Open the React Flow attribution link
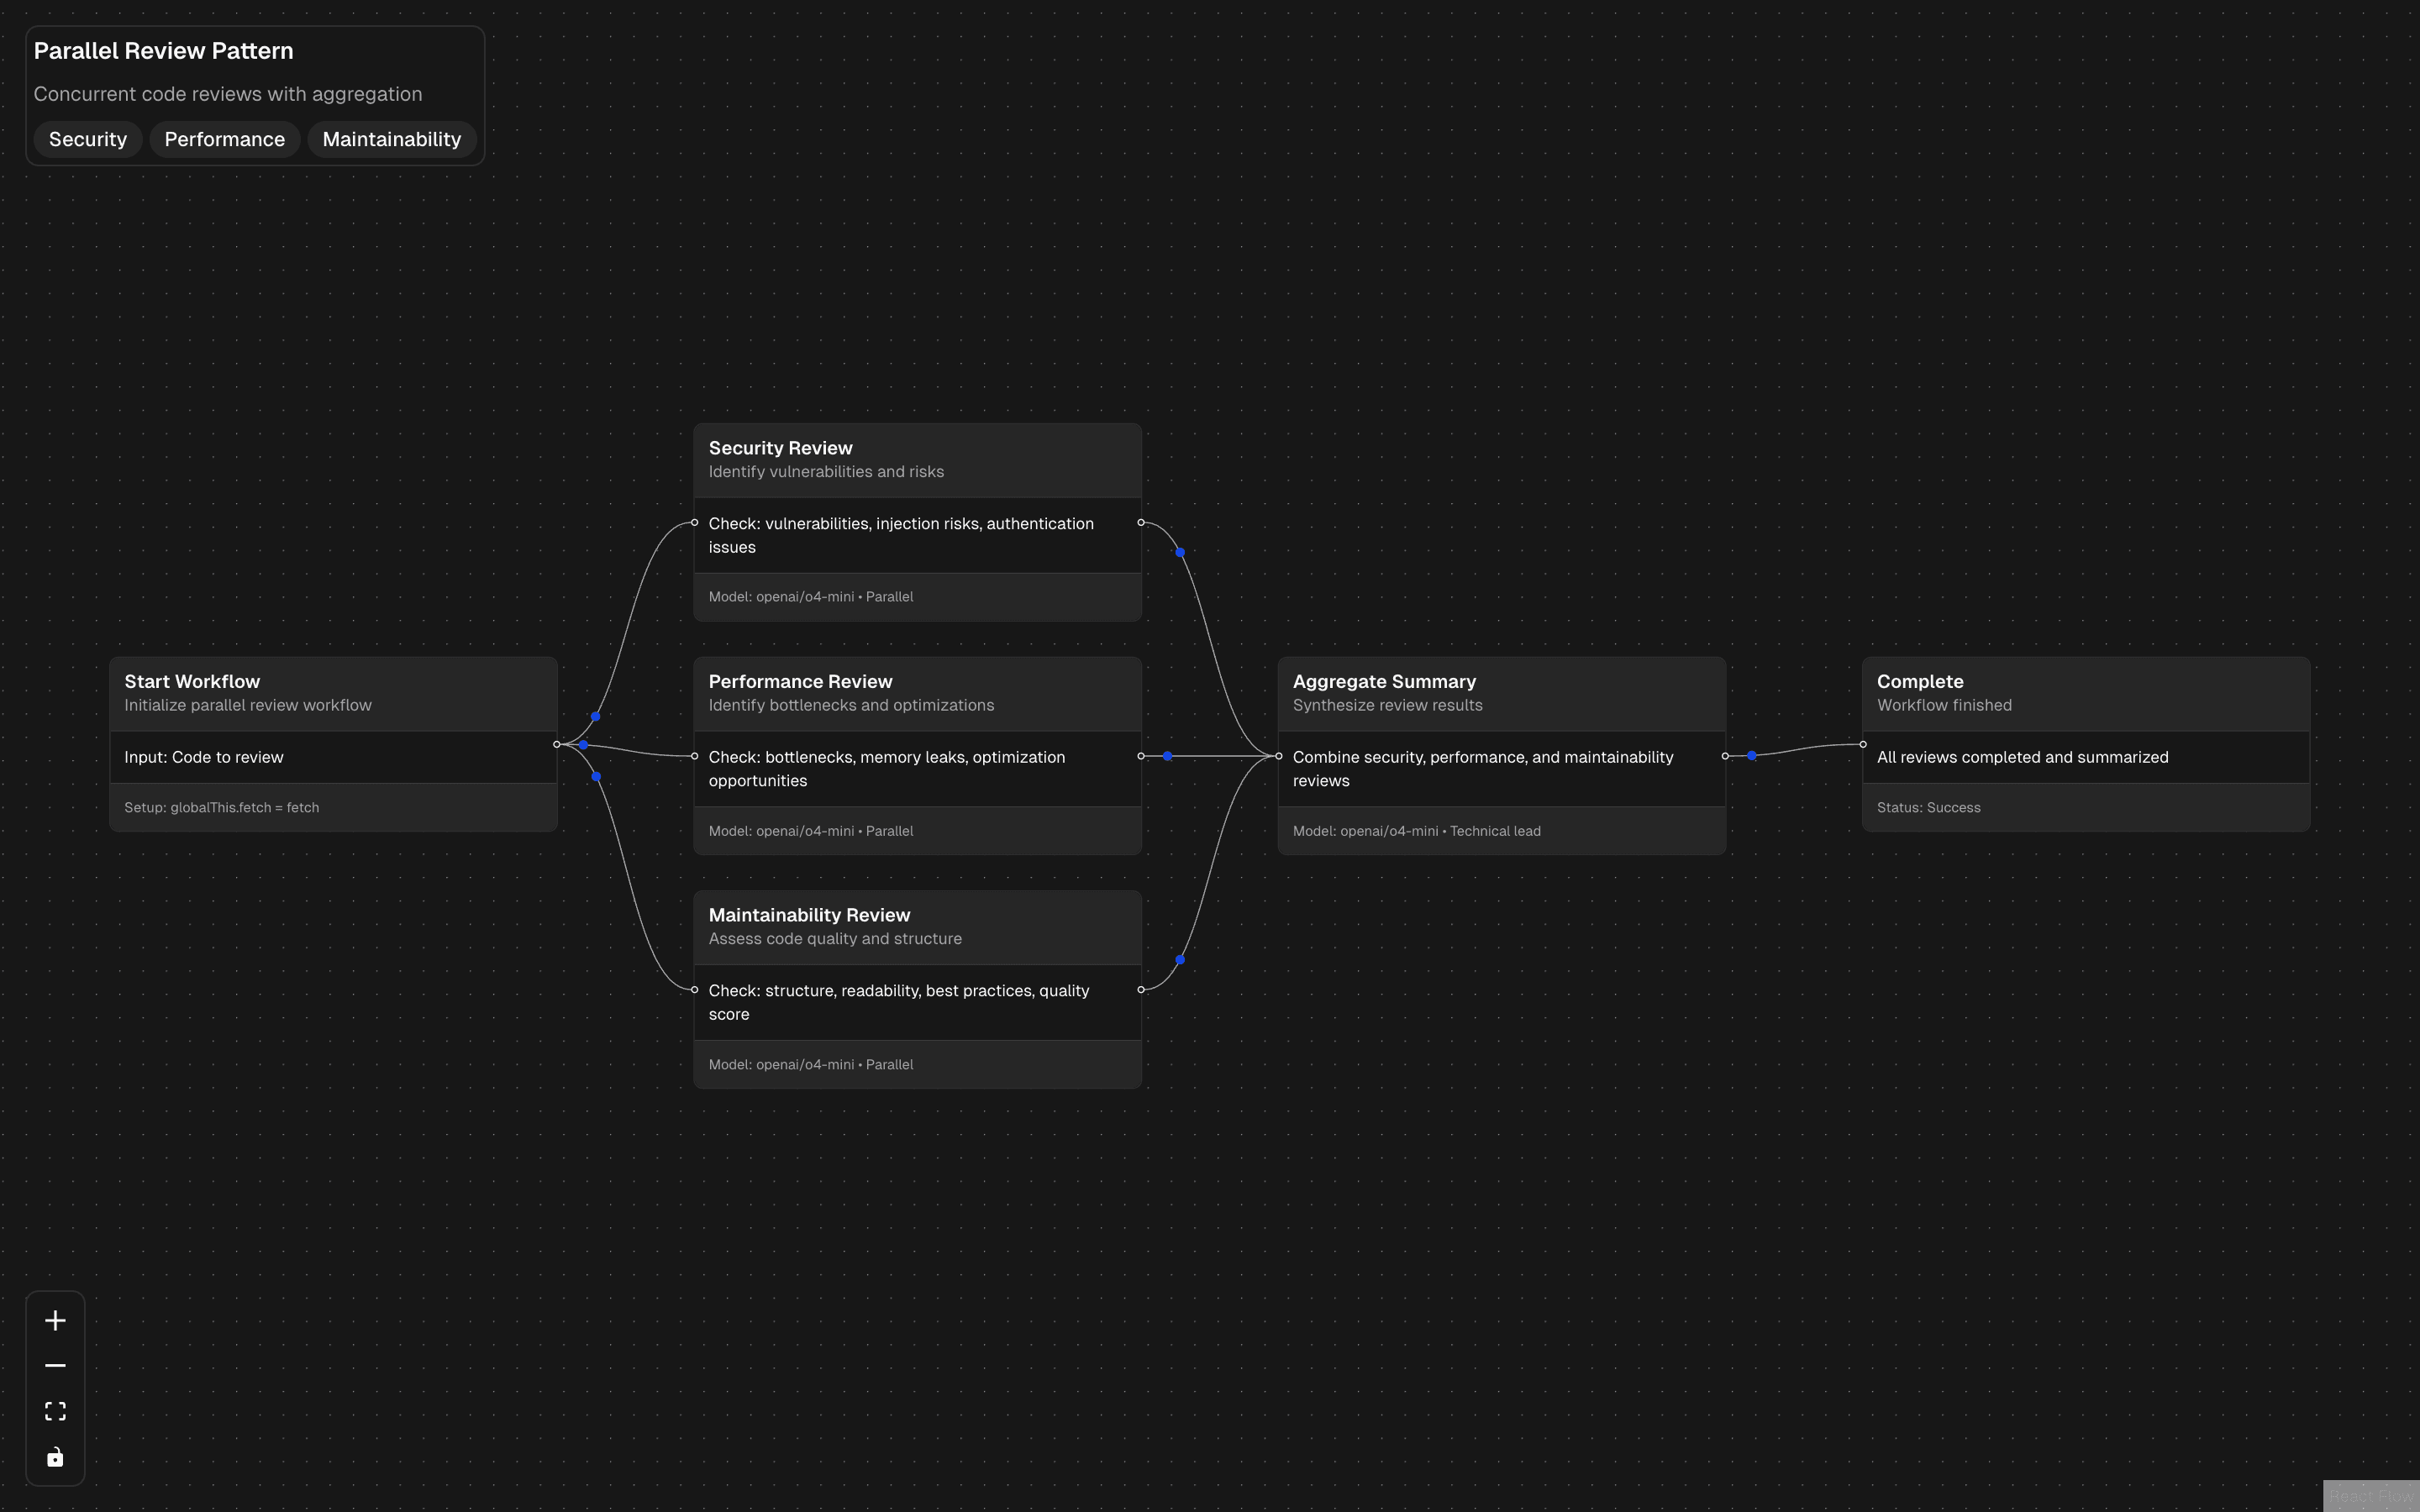Viewport: 2420px width, 1512px height. point(2372,1496)
